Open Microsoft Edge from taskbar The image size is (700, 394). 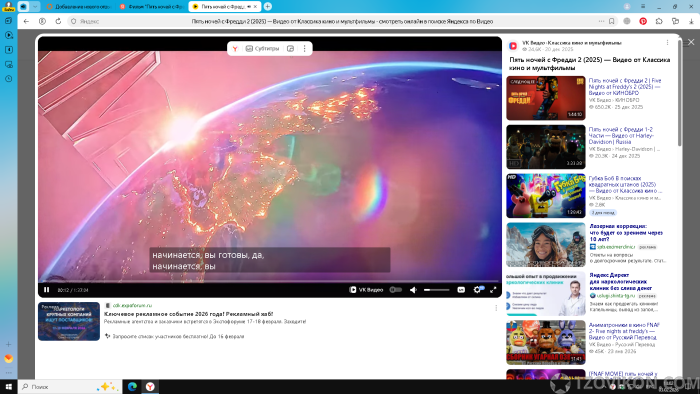132,387
